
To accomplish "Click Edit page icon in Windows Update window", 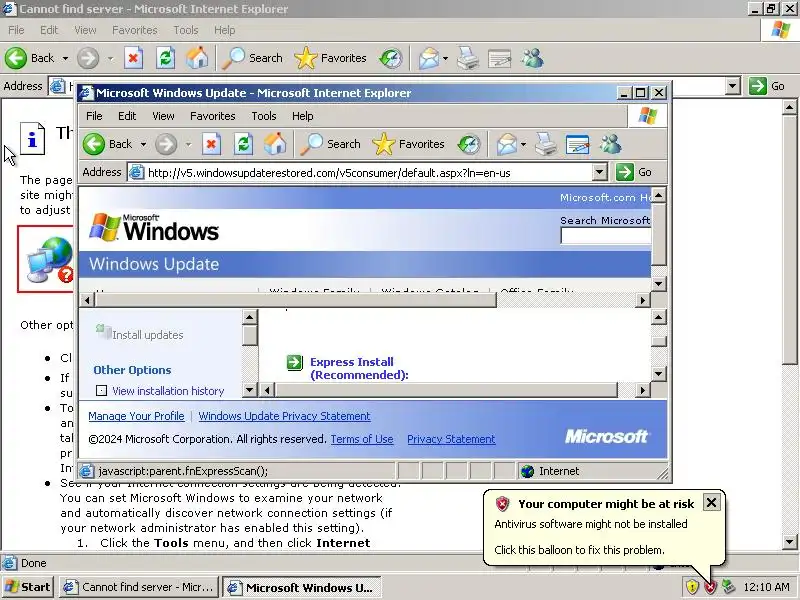I will click(x=578, y=144).
